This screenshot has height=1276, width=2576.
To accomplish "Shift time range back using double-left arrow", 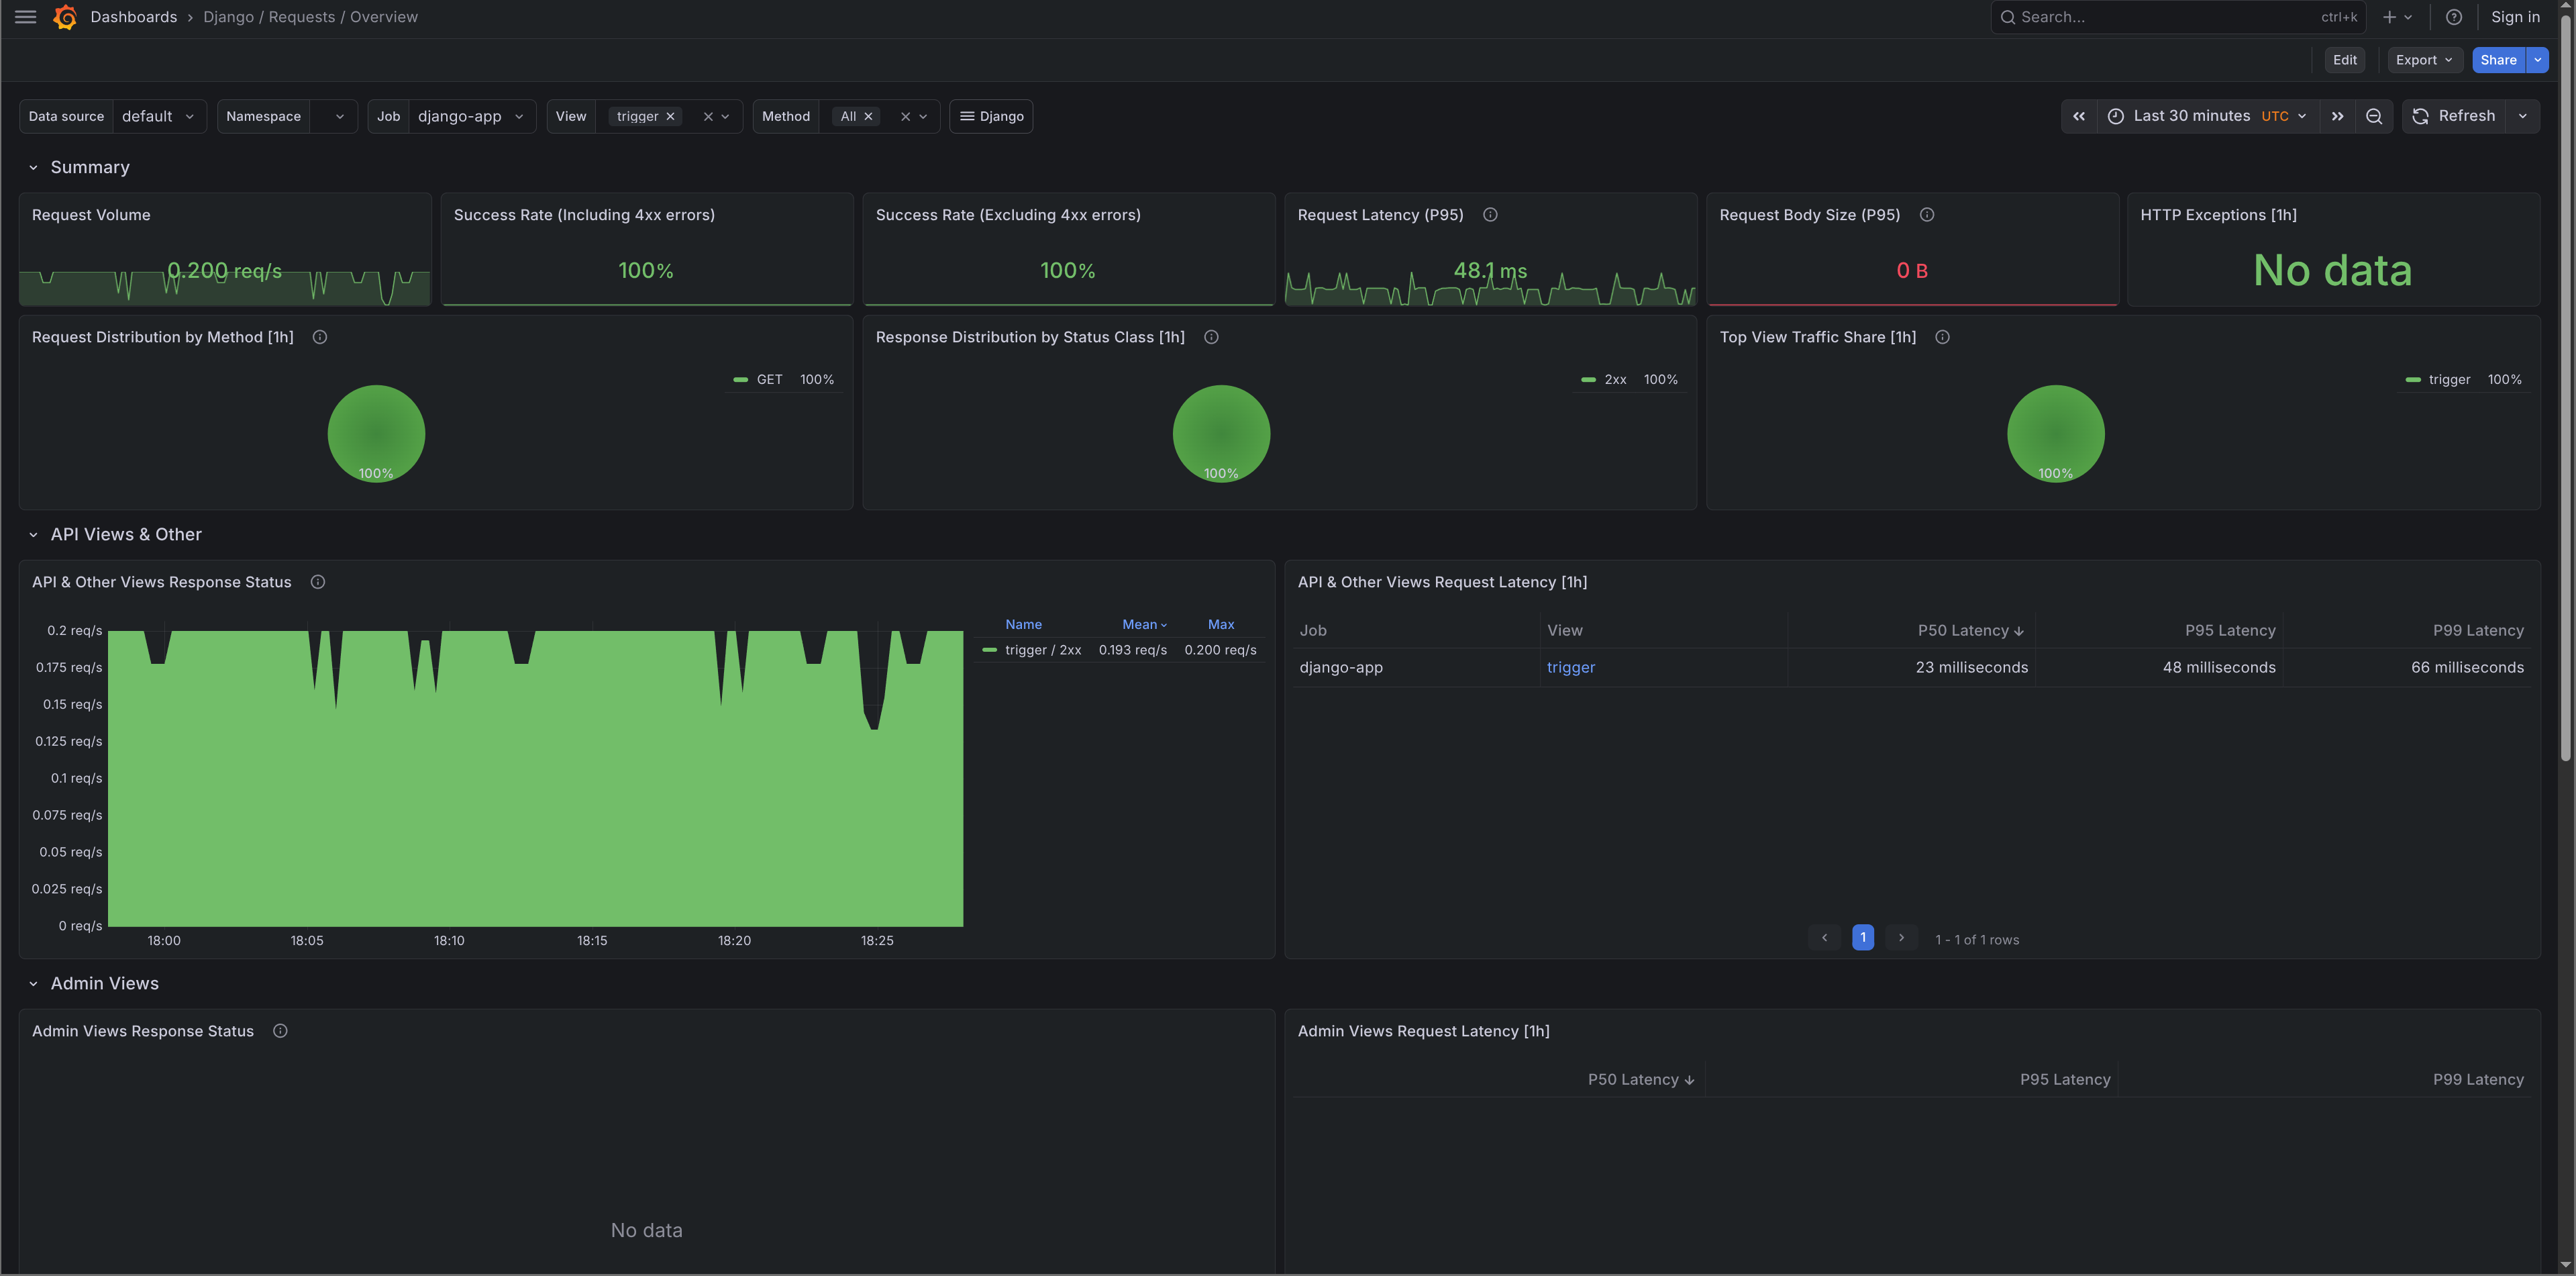I will (x=2079, y=116).
